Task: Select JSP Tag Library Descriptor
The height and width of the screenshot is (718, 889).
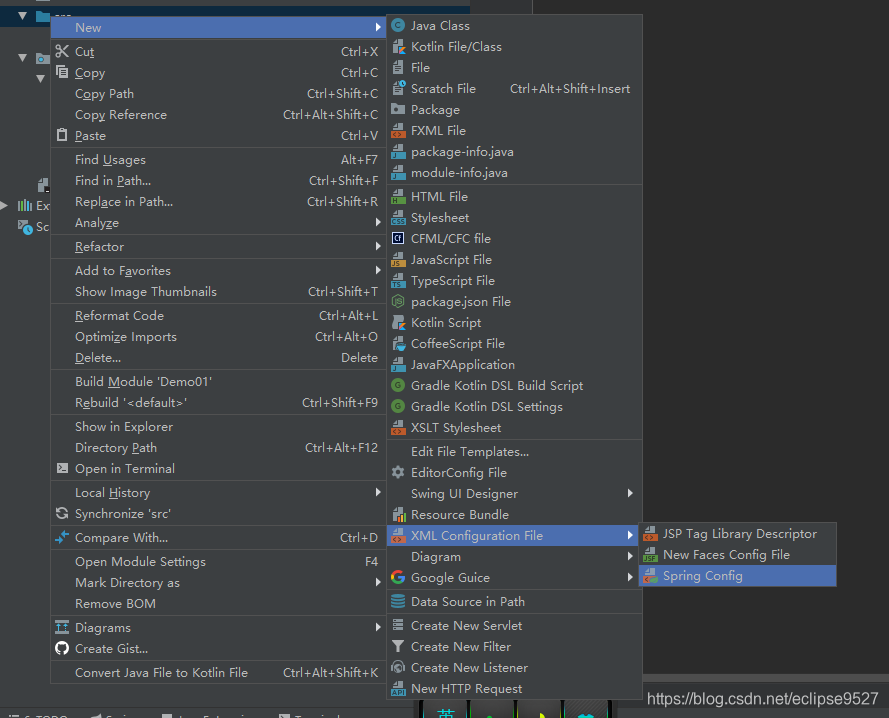Action: click(737, 534)
